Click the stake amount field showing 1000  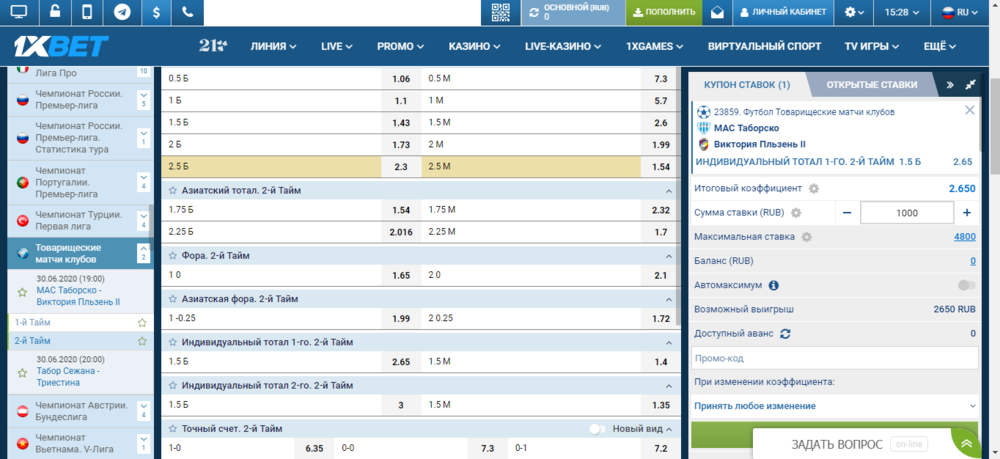point(907,213)
